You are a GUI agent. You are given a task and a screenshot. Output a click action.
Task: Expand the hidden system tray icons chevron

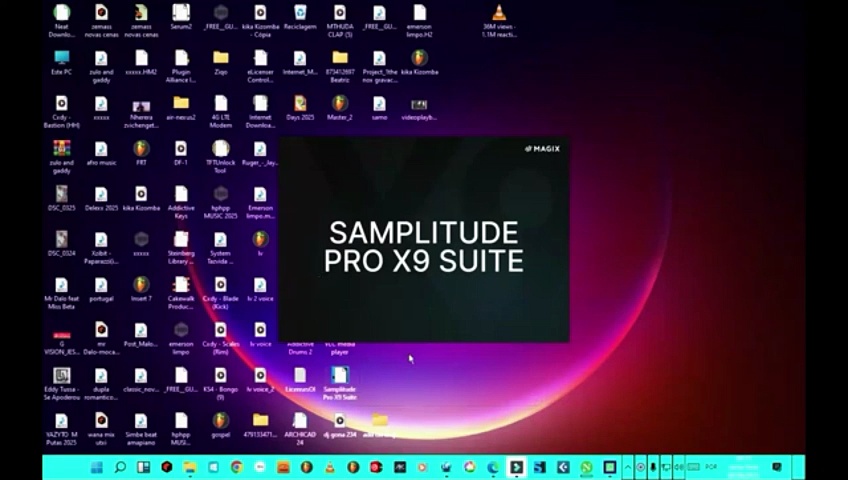(x=628, y=467)
